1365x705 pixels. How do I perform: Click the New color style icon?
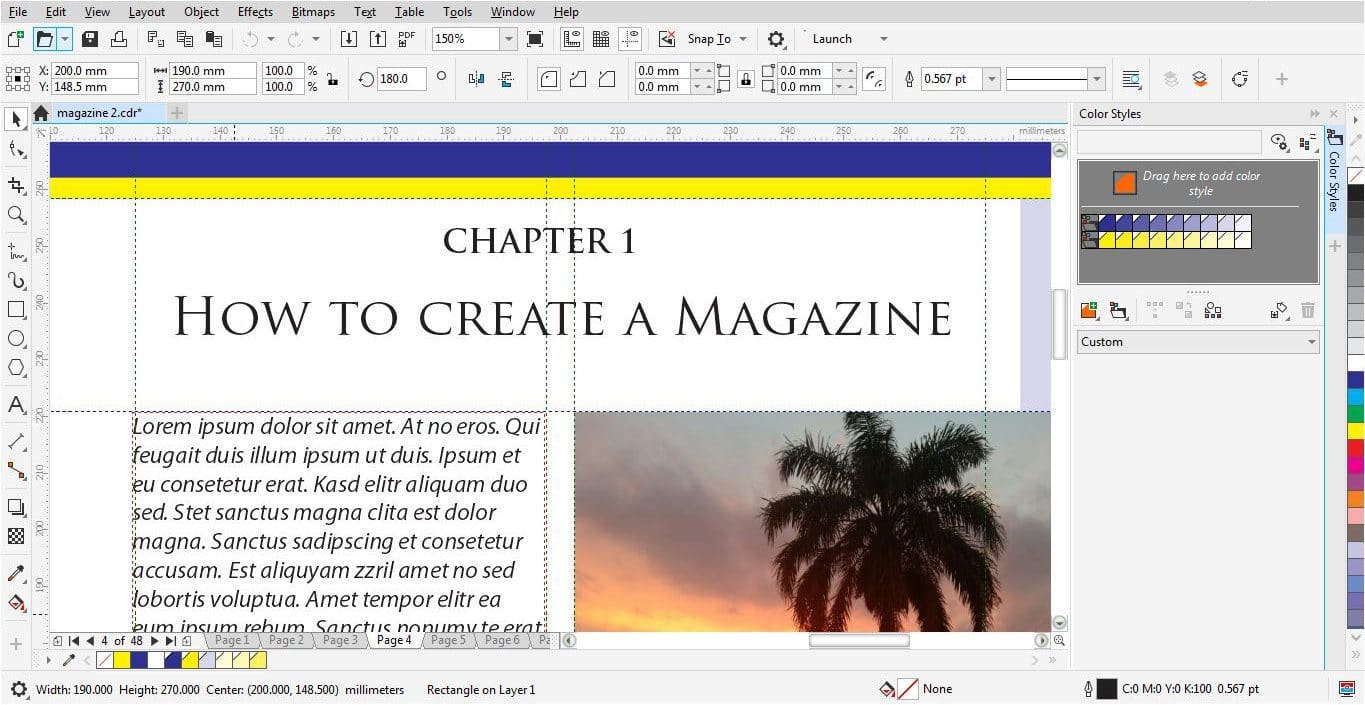(1088, 310)
